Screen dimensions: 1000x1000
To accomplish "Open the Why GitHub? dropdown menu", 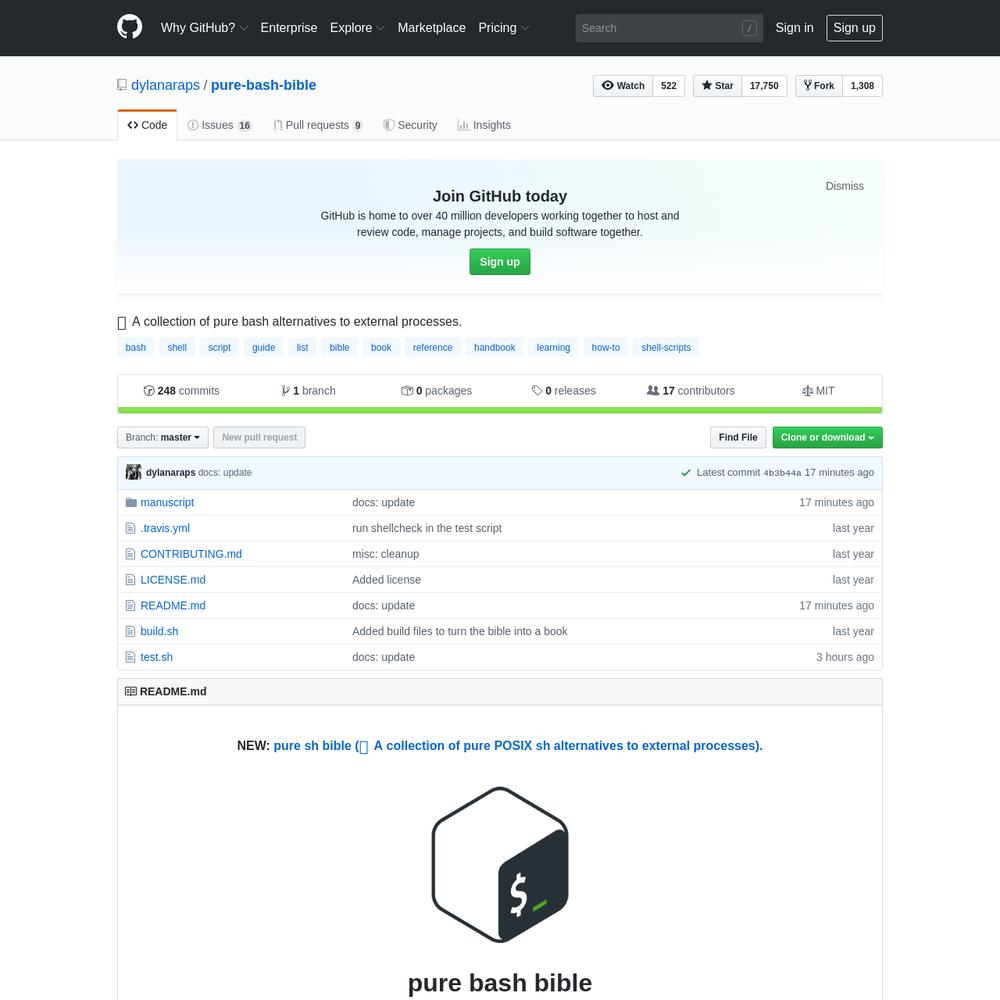I will click(204, 28).
